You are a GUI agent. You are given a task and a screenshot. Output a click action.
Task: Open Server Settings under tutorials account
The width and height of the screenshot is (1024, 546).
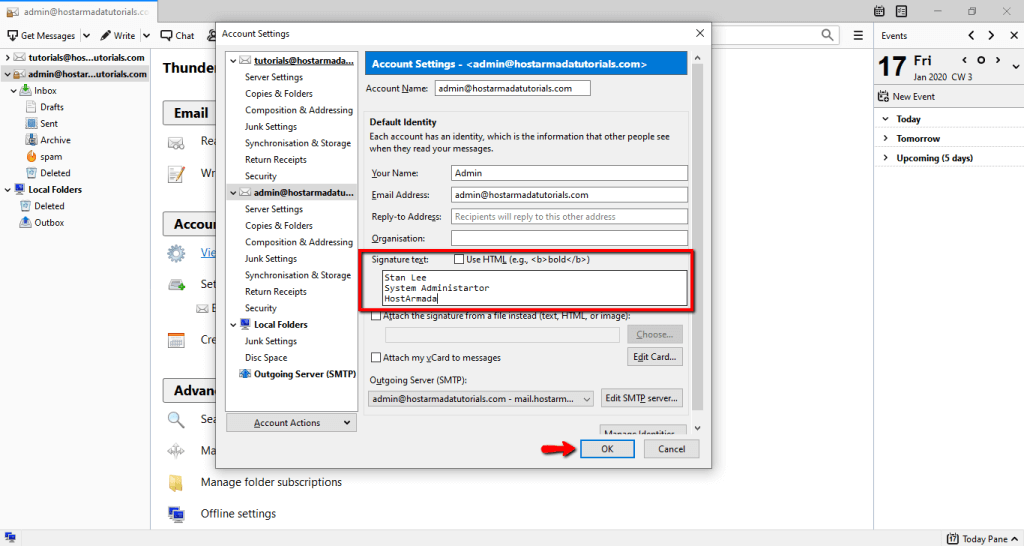[274, 77]
